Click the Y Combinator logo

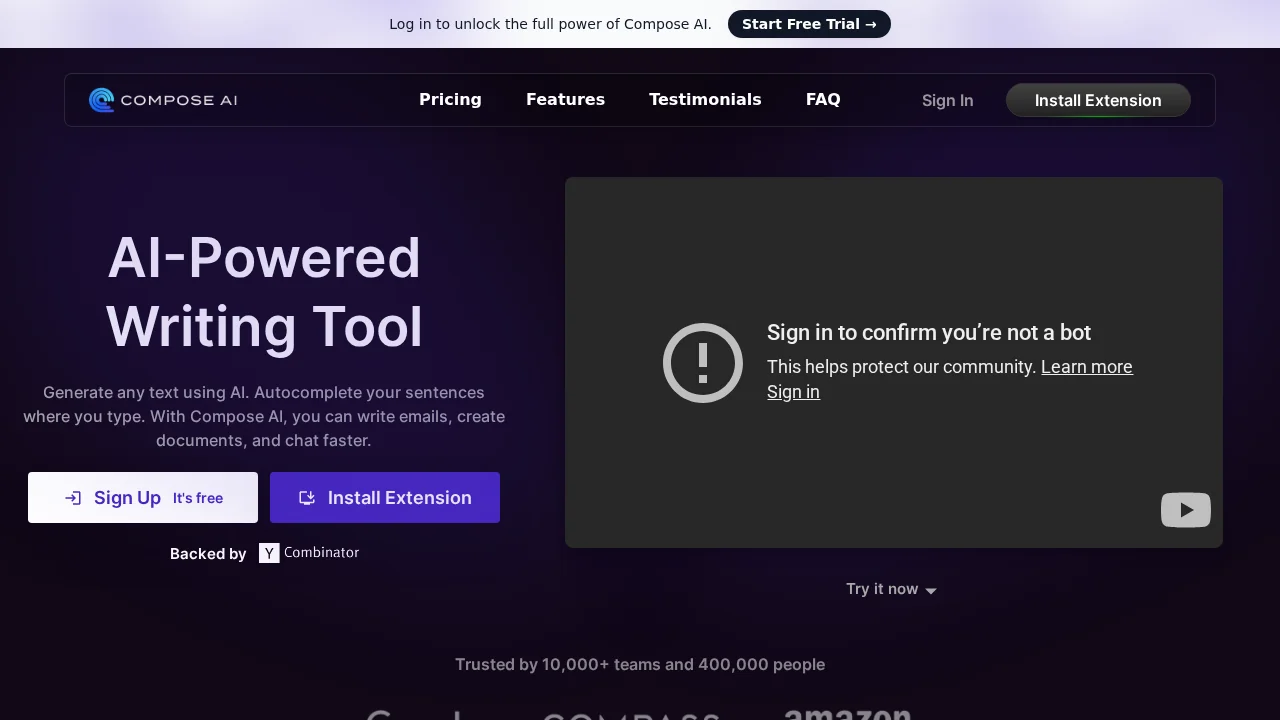click(309, 553)
